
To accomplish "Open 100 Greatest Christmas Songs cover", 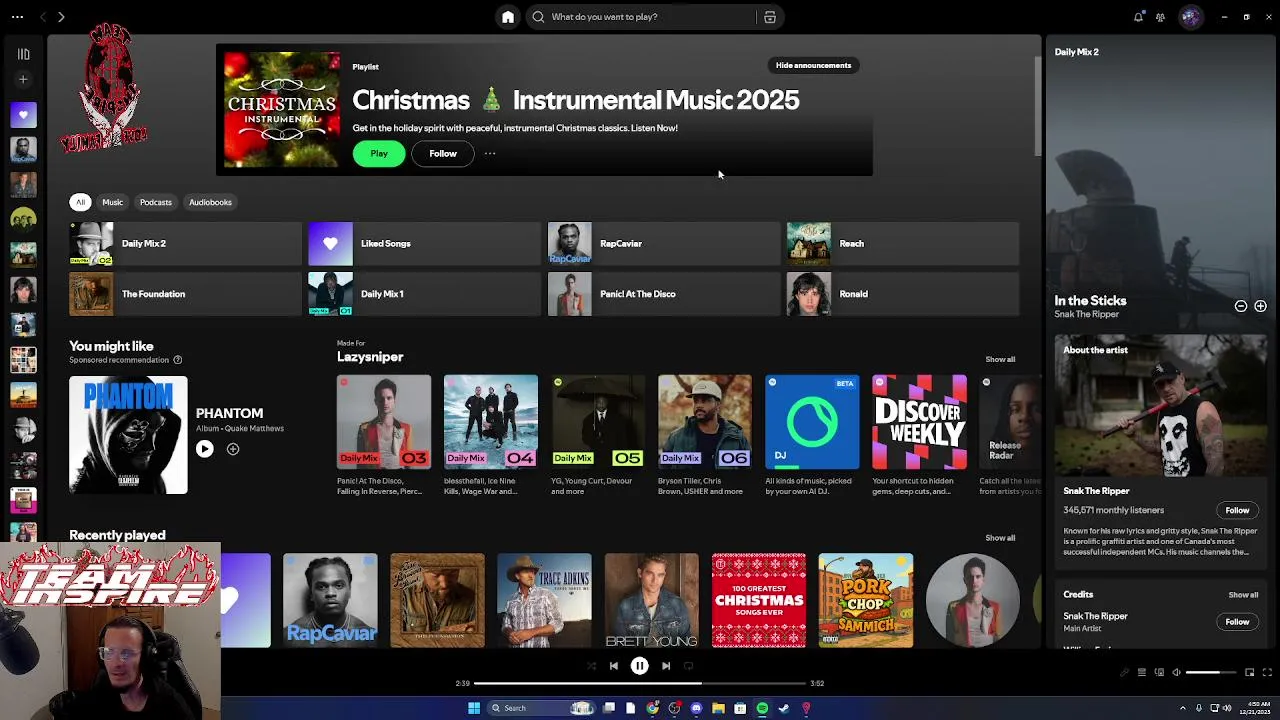I will [x=759, y=600].
